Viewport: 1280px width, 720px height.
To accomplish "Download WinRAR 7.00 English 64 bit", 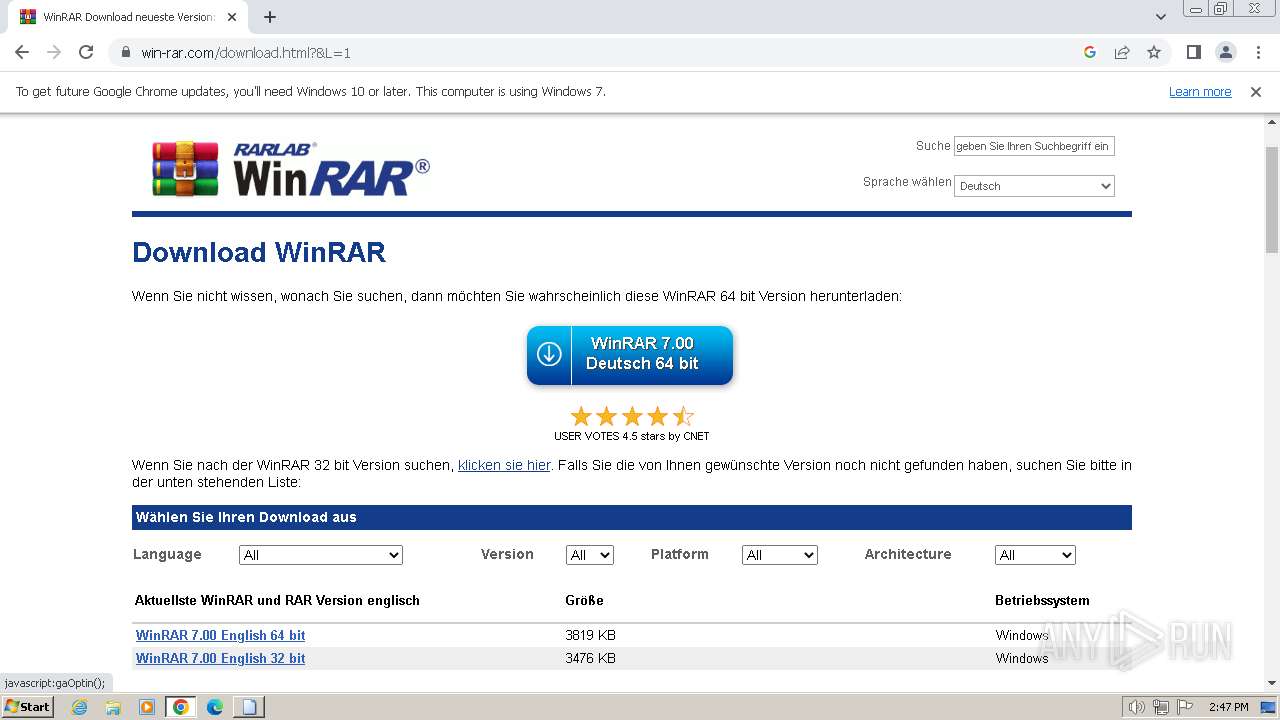I will [x=220, y=635].
